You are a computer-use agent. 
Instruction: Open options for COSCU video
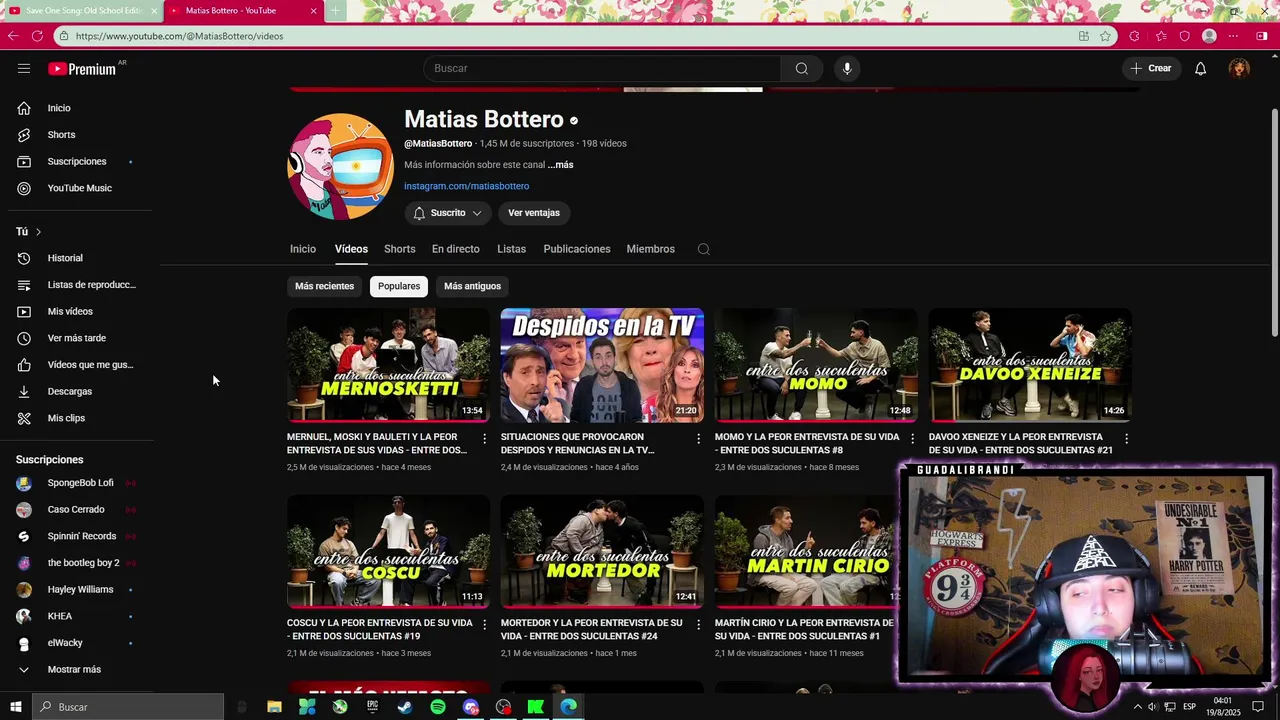pos(485,624)
